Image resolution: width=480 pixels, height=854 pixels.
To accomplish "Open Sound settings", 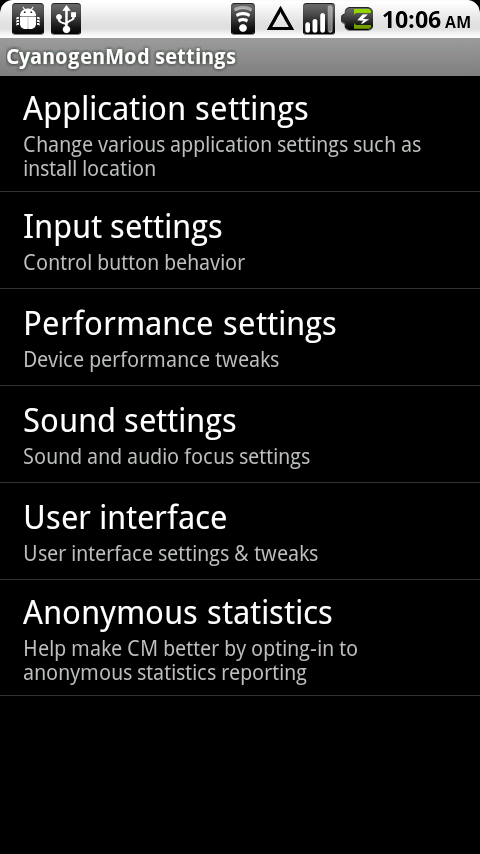I will point(240,434).
